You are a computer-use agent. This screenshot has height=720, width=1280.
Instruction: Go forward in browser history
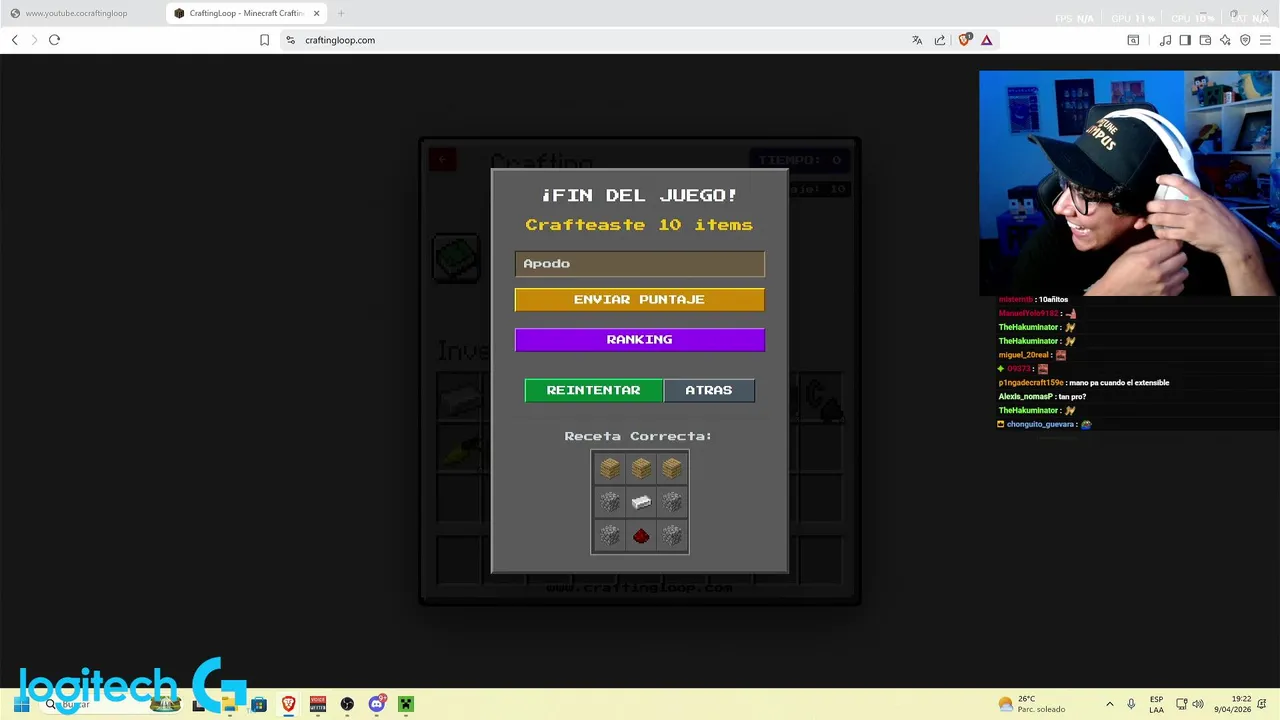(x=34, y=40)
